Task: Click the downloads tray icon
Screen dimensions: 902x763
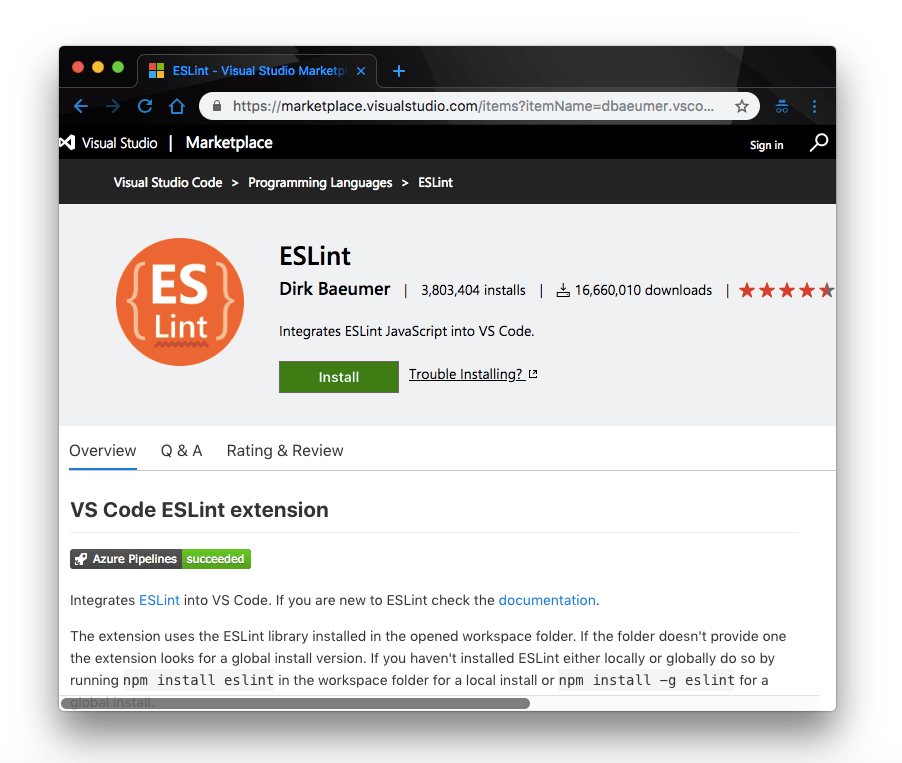Action: [x=563, y=291]
